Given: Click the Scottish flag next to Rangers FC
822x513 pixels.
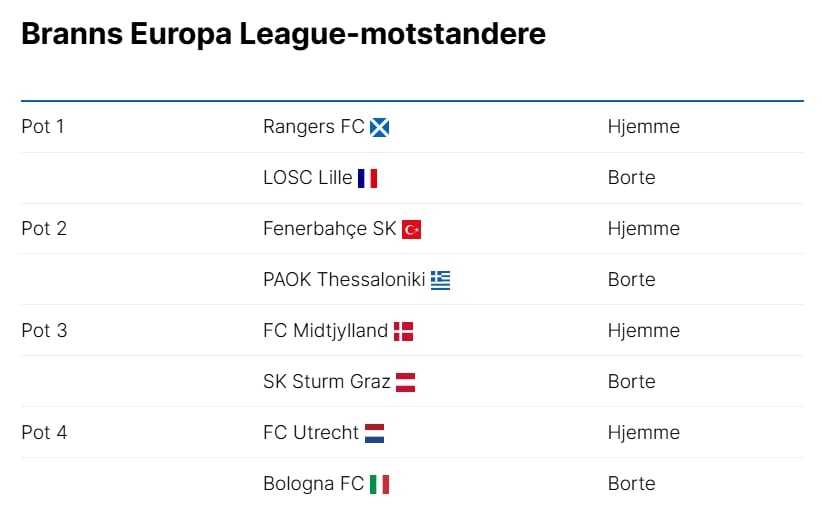Looking at the screenshot, I should coord(379,127).
